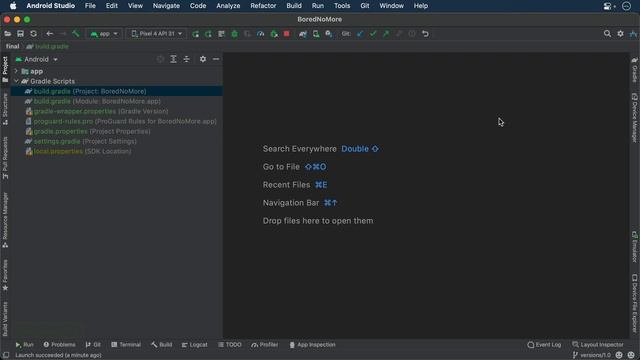Open the Refactor menu
Viewport: 640px width, 360px height.
coord(263,6)
